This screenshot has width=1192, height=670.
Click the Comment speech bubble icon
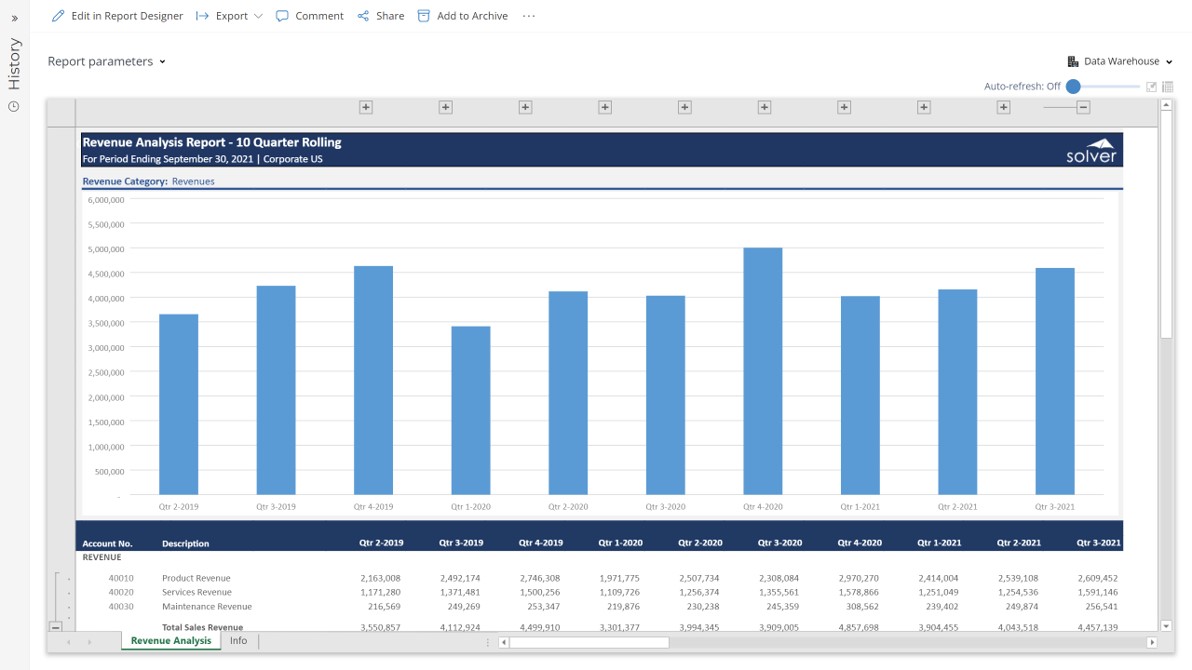282,16
